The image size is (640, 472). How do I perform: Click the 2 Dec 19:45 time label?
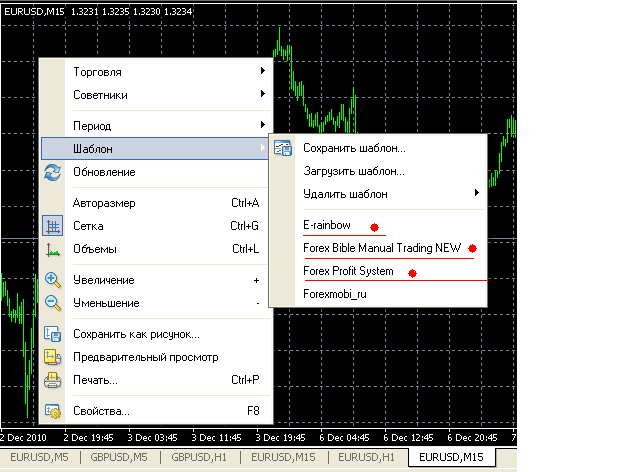pos(88,438)
